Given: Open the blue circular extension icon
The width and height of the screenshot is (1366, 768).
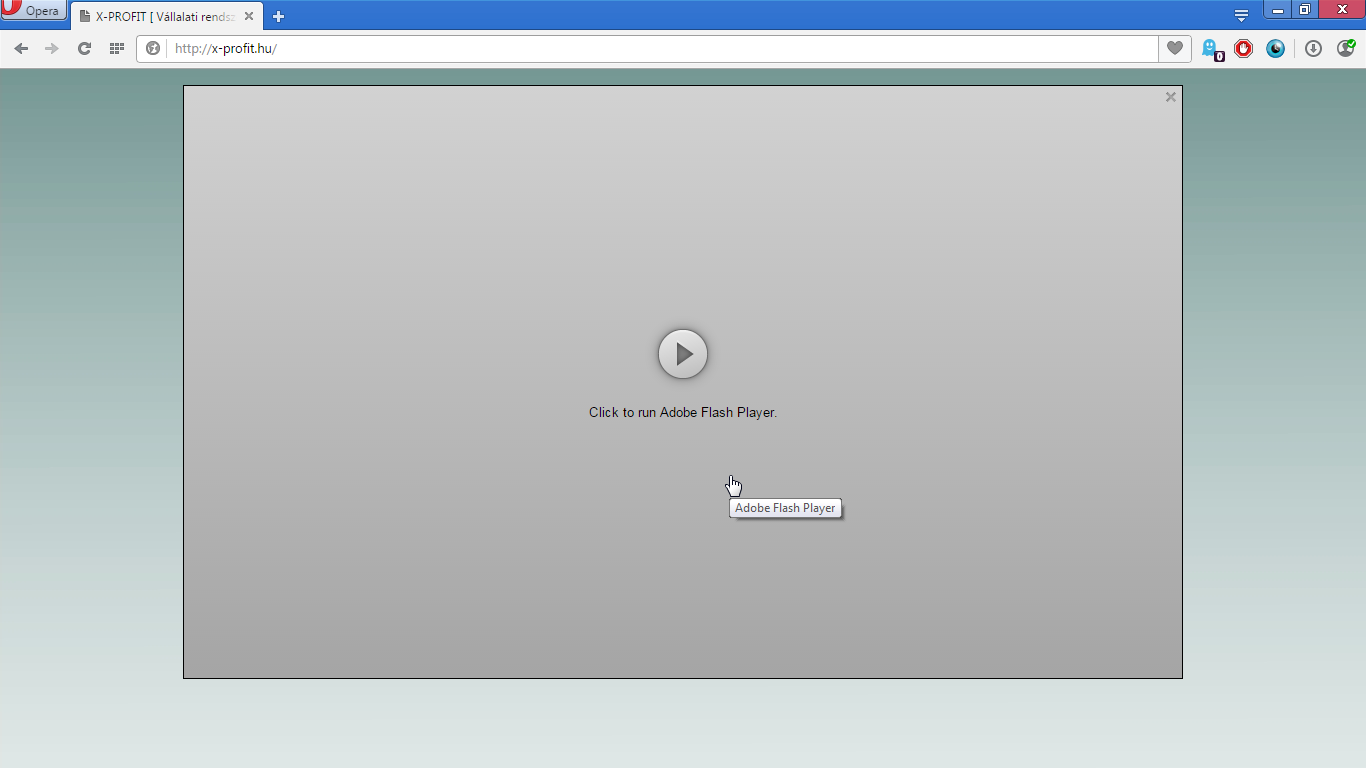Looking at the screenshot, I should 1275,48.
